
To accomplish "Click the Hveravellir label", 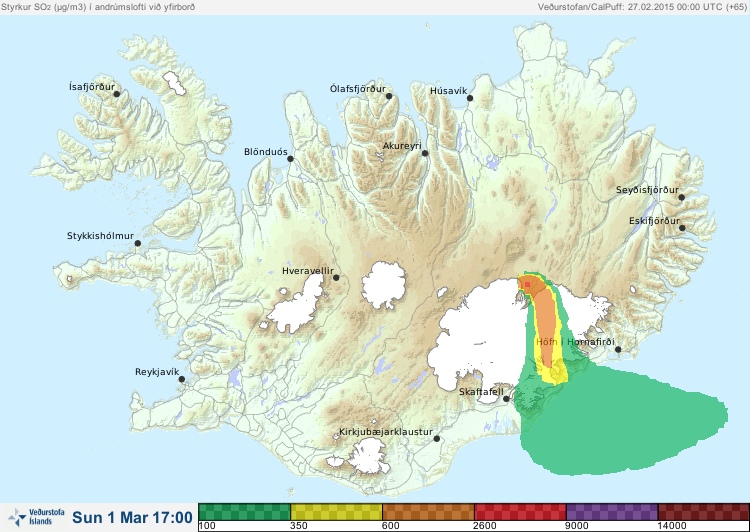I will [x=308, y=271].
